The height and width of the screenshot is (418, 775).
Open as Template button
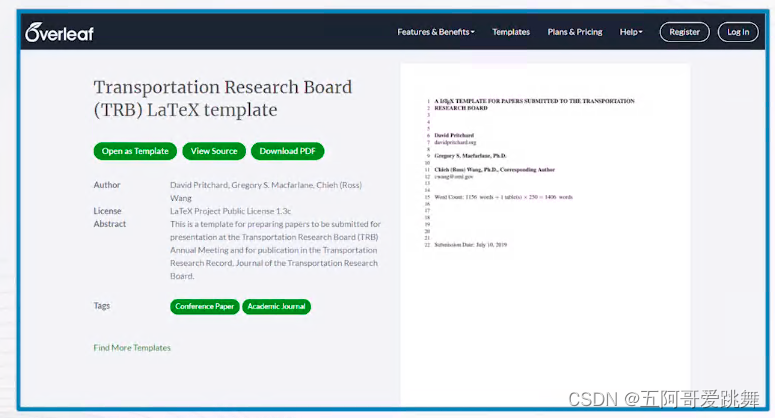click(x=135, y=151)
